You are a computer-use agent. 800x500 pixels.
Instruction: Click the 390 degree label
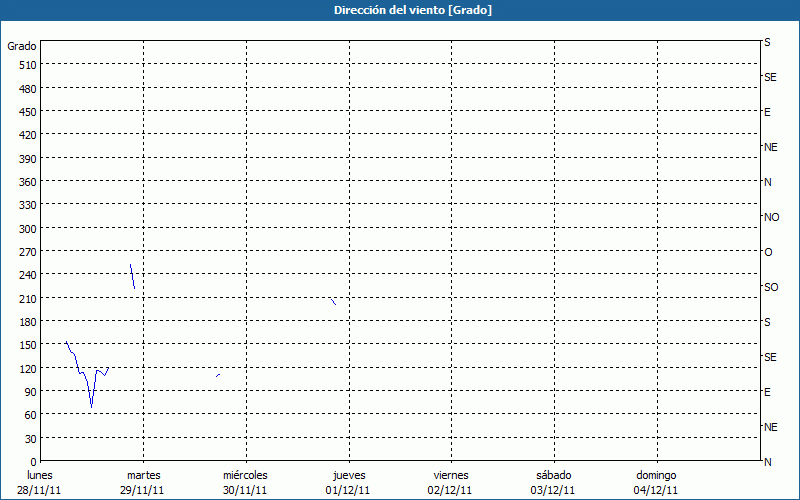(28, 159)
